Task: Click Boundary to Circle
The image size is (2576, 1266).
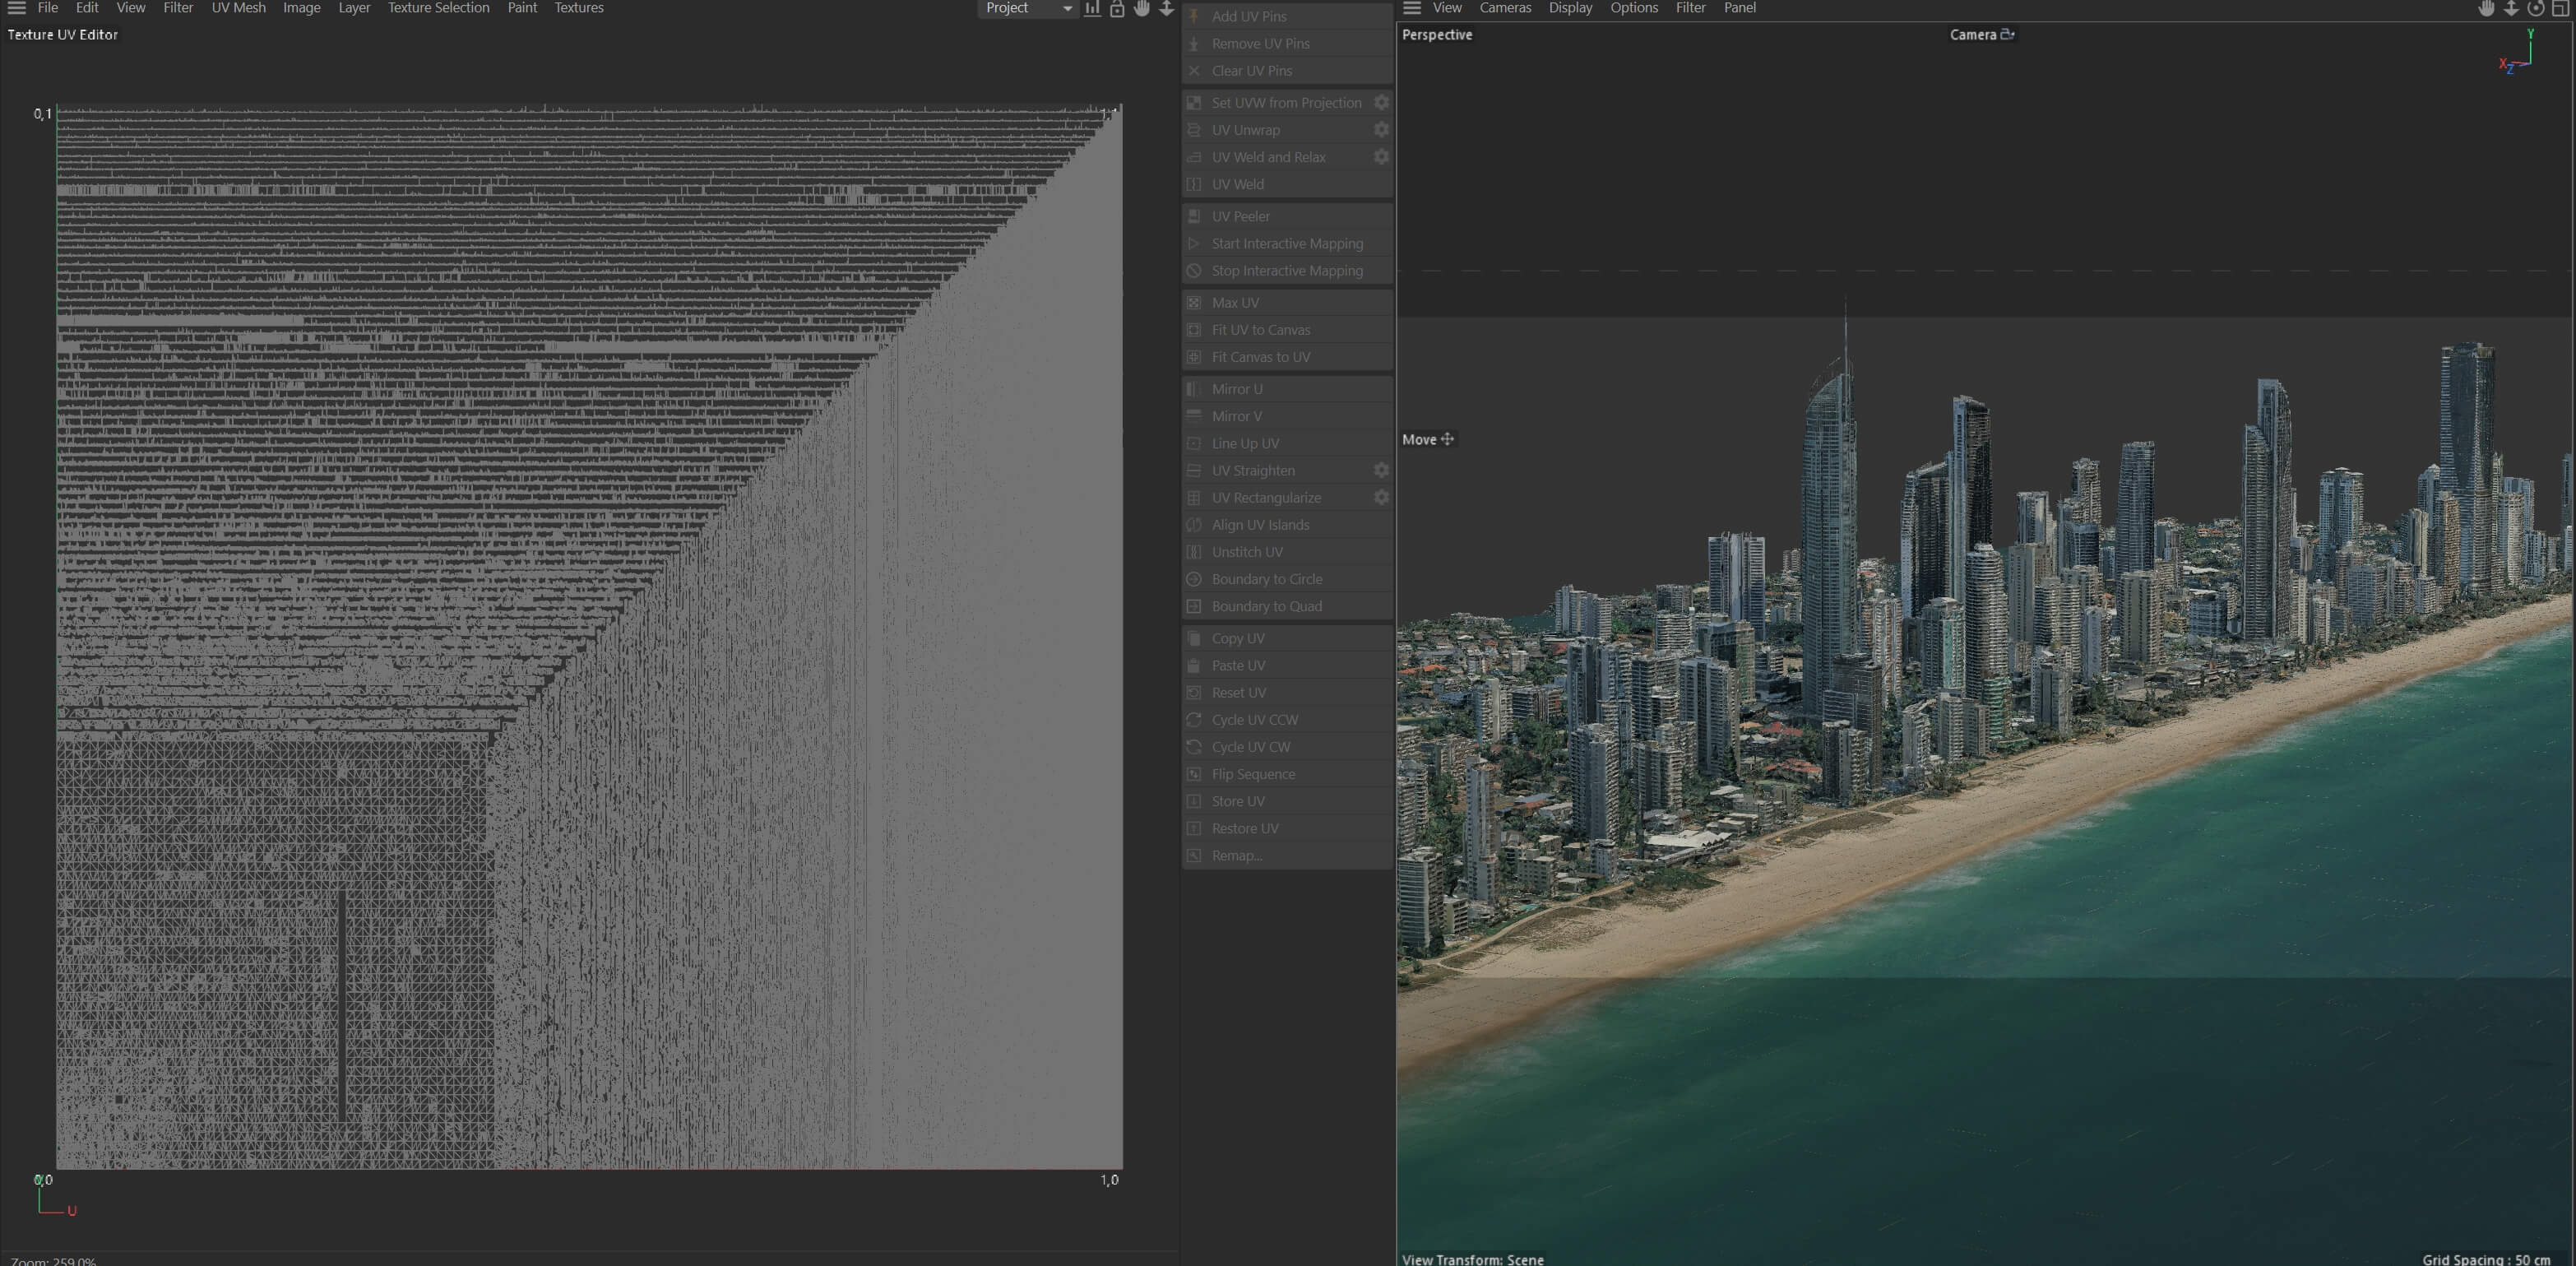Action: click(1287, 578)
